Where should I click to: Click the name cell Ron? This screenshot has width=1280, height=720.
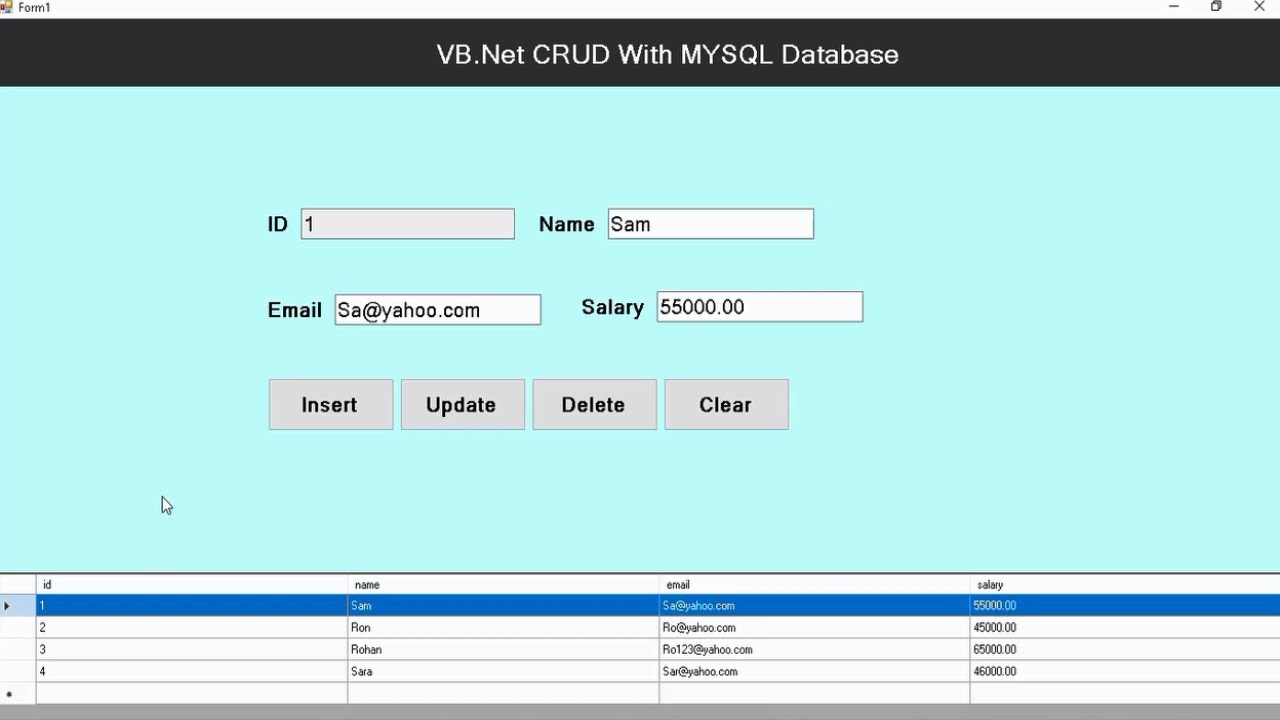click(x=503, y=628)
